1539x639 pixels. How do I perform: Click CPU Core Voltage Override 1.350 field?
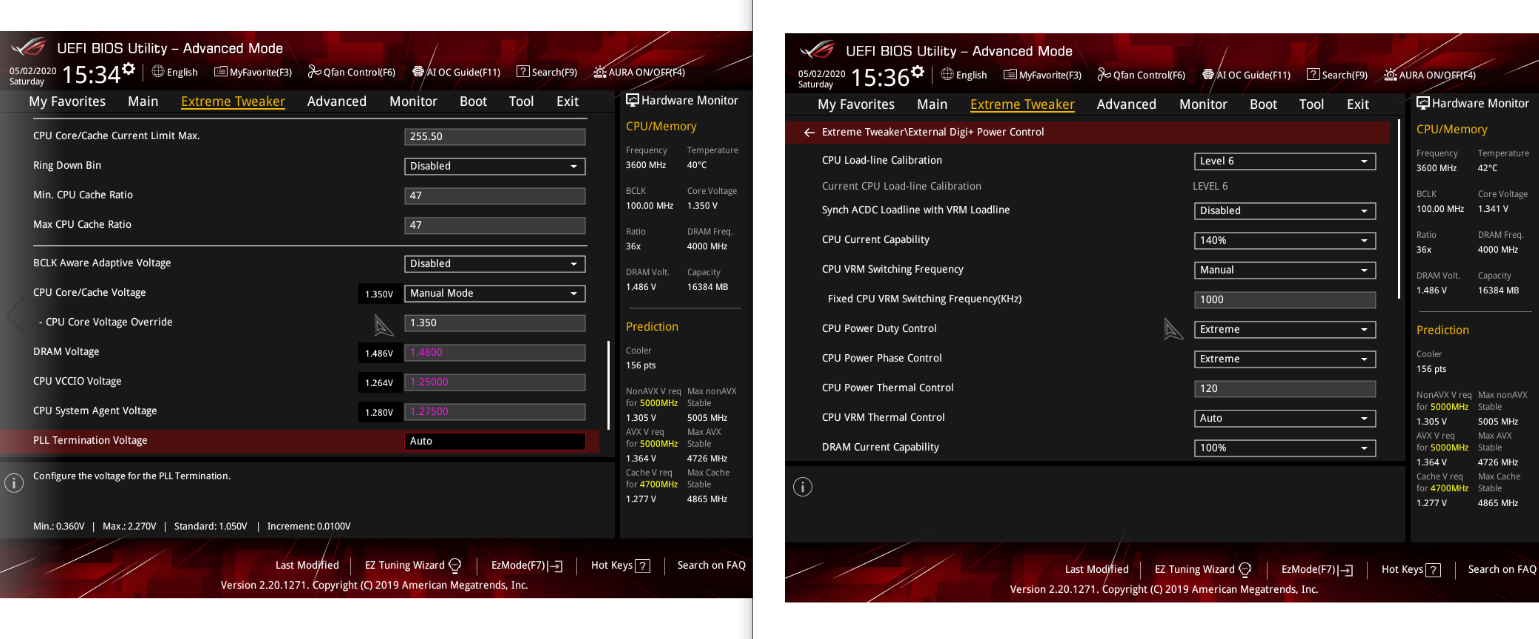pos(495,323)
